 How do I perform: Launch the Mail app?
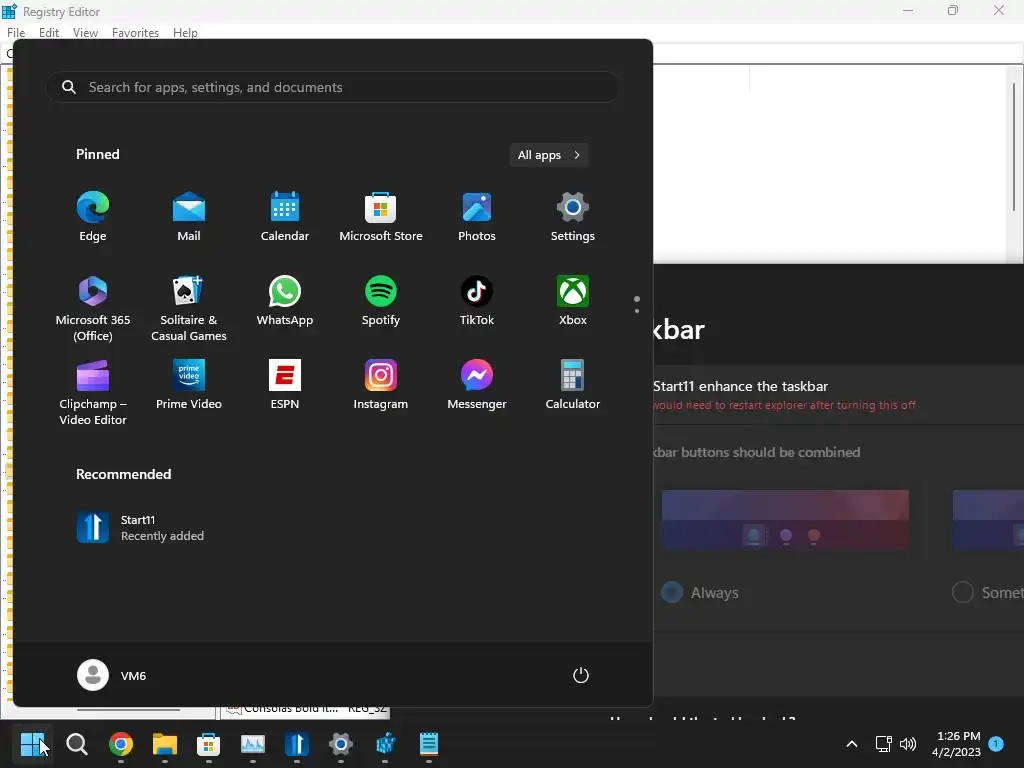pos(189,217)
